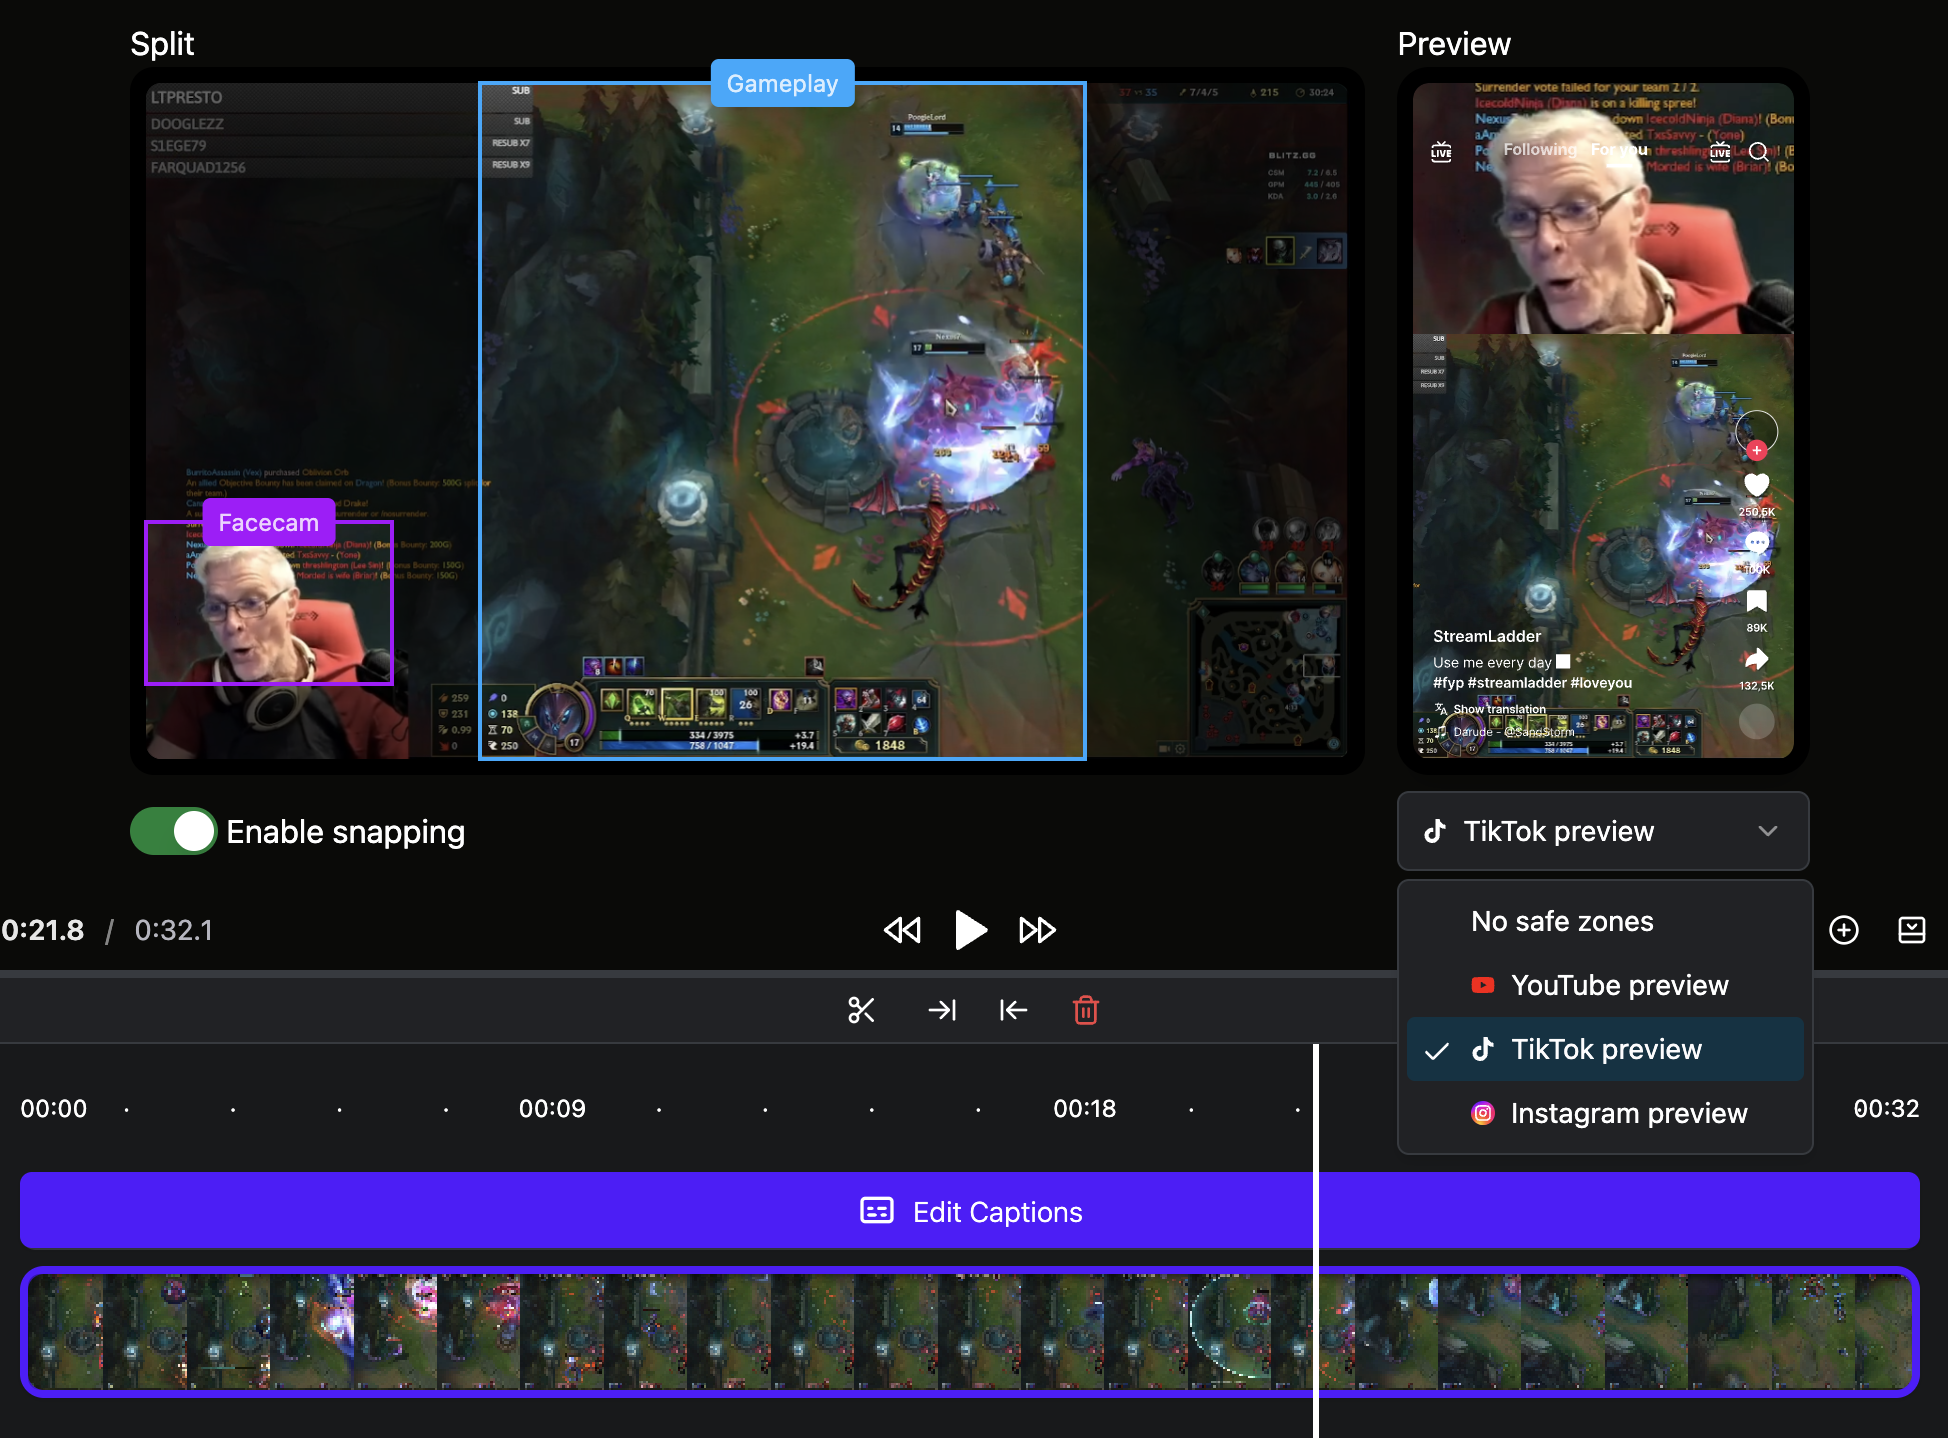The height and width of the screenshot is (1438, 1948).
Task: Open the TikTok preview dropdown
Action: [1602, 831]
